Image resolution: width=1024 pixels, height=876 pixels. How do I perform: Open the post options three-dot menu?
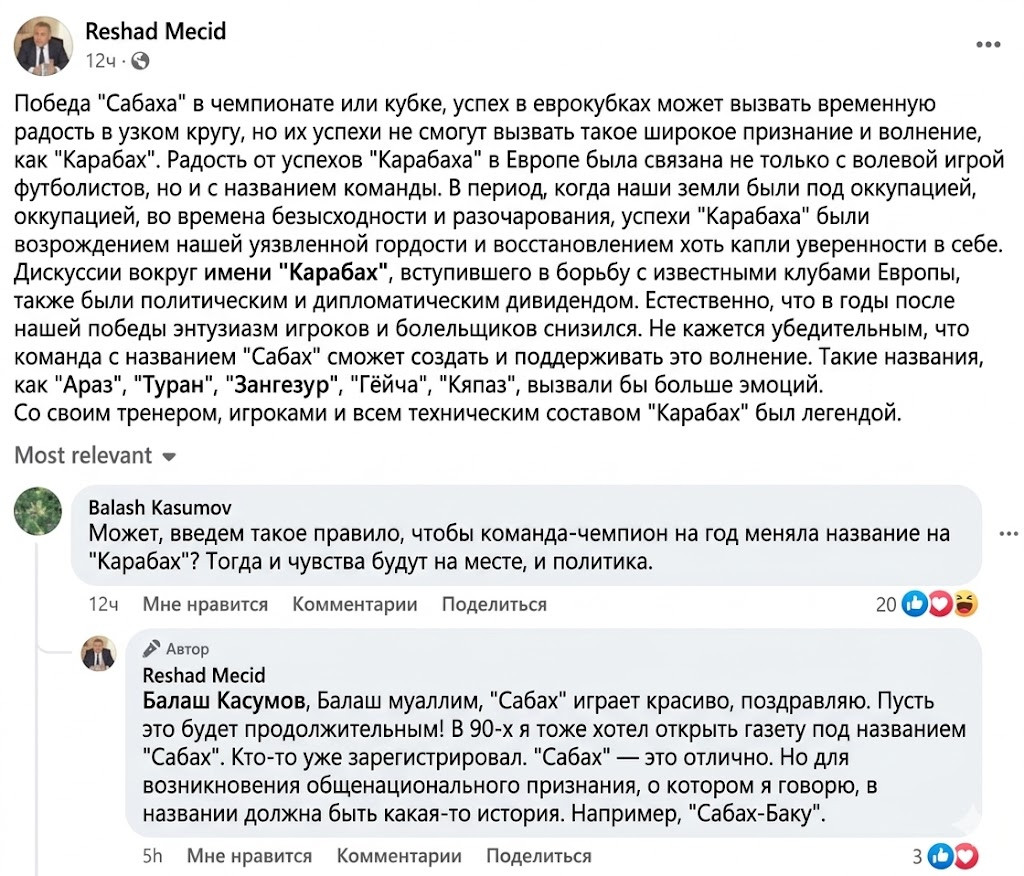coord(988,44)
